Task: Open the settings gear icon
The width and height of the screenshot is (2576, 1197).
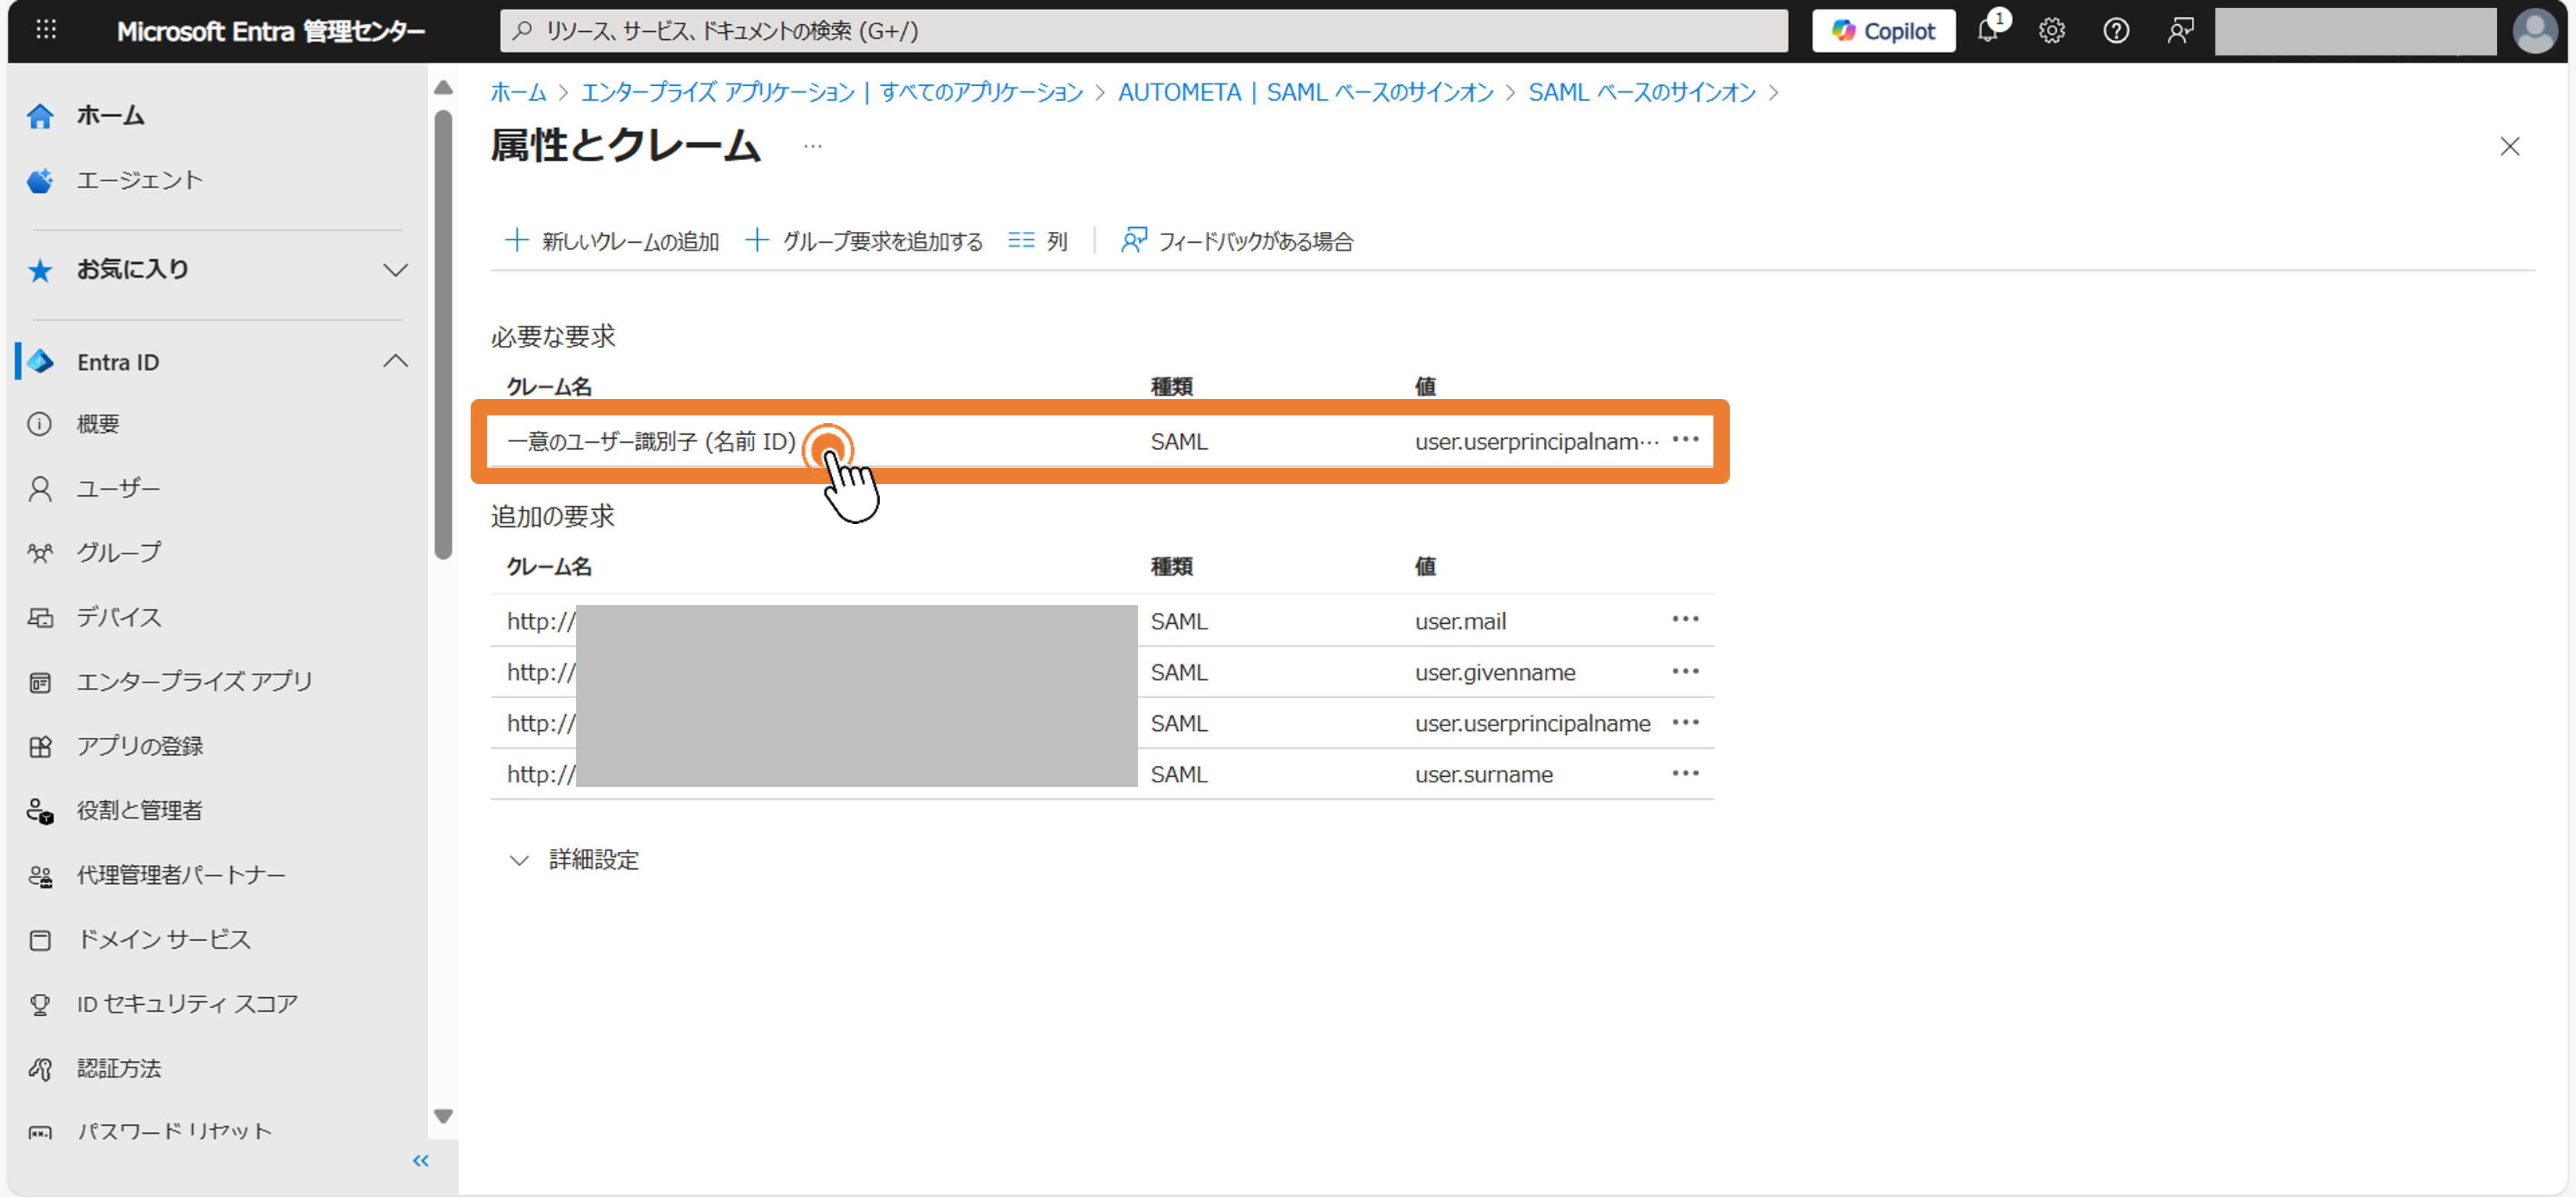Action: (x=2052, y=30)
